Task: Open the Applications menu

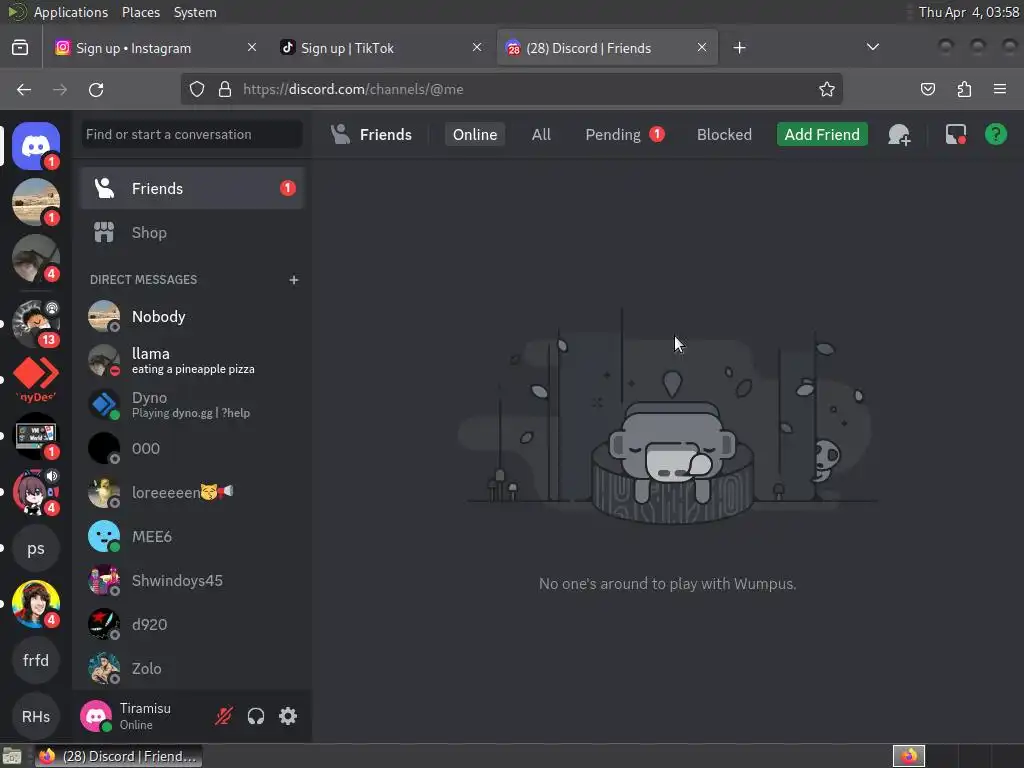Action: tap(71, 12)
